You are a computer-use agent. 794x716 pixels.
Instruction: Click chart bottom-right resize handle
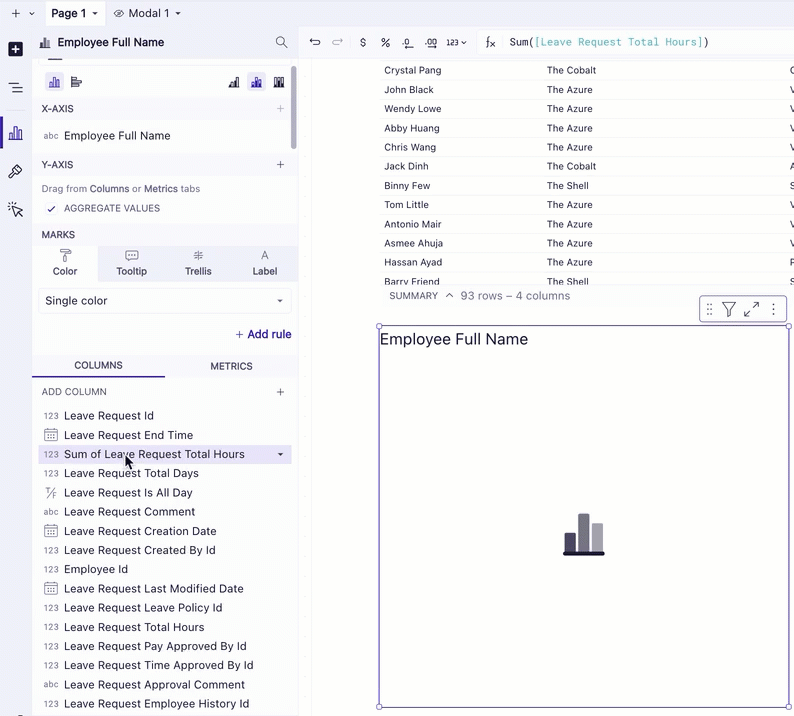point(789,706)
